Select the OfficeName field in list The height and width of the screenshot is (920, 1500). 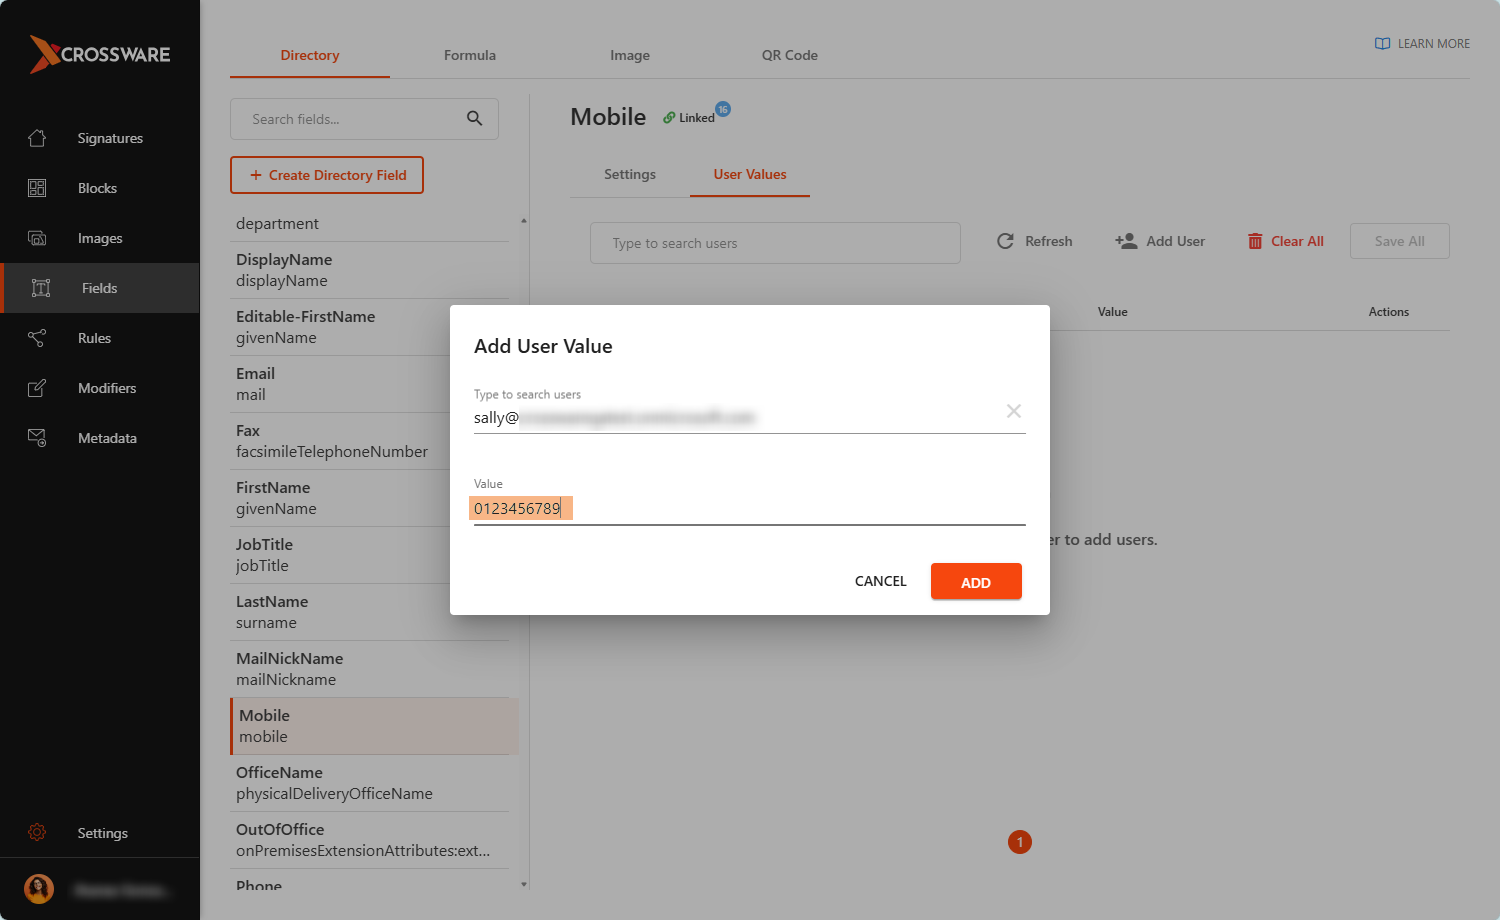[370, 783]
